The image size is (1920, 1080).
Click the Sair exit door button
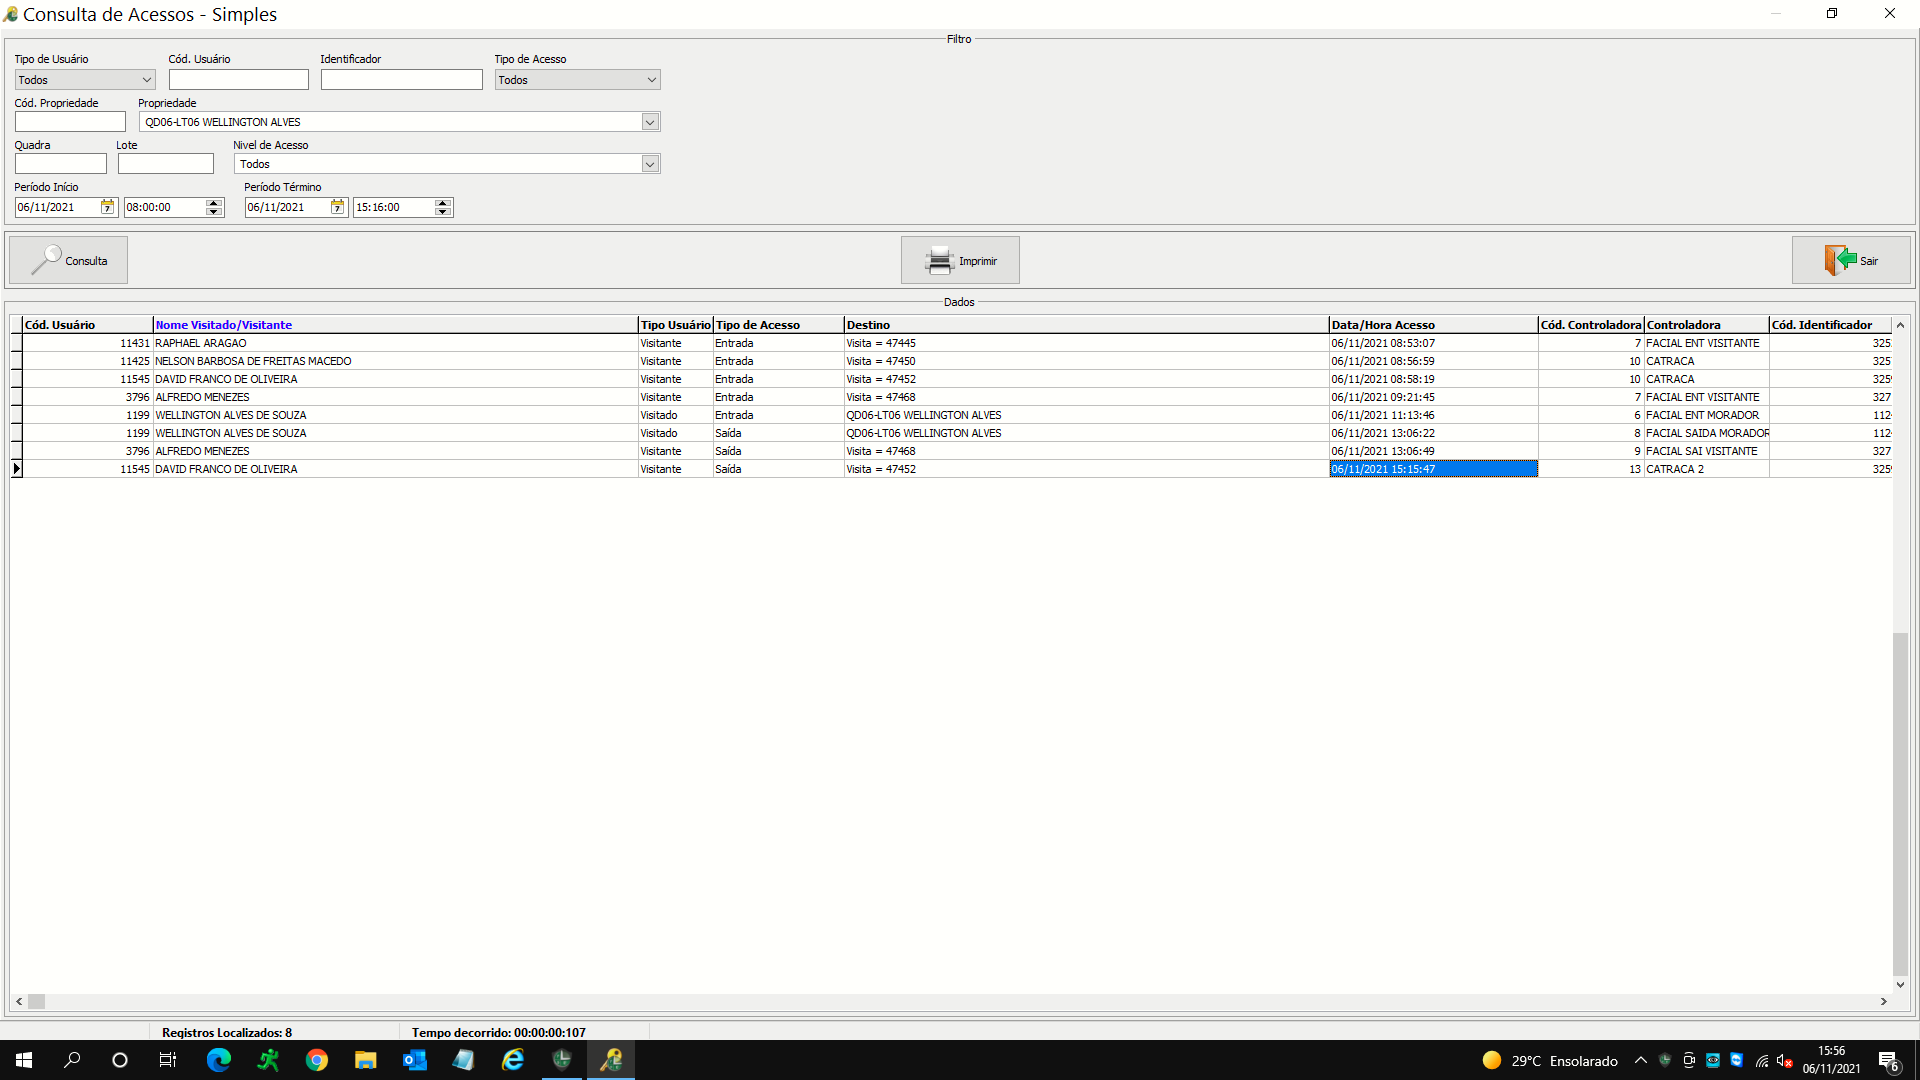(x=1850, y=260)
